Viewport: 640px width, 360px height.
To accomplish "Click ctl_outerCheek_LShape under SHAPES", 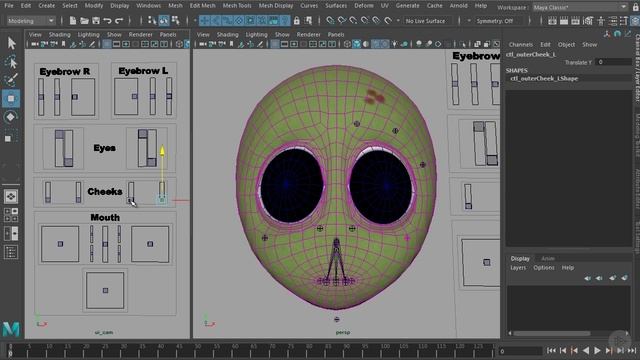I will coord(544,78).
